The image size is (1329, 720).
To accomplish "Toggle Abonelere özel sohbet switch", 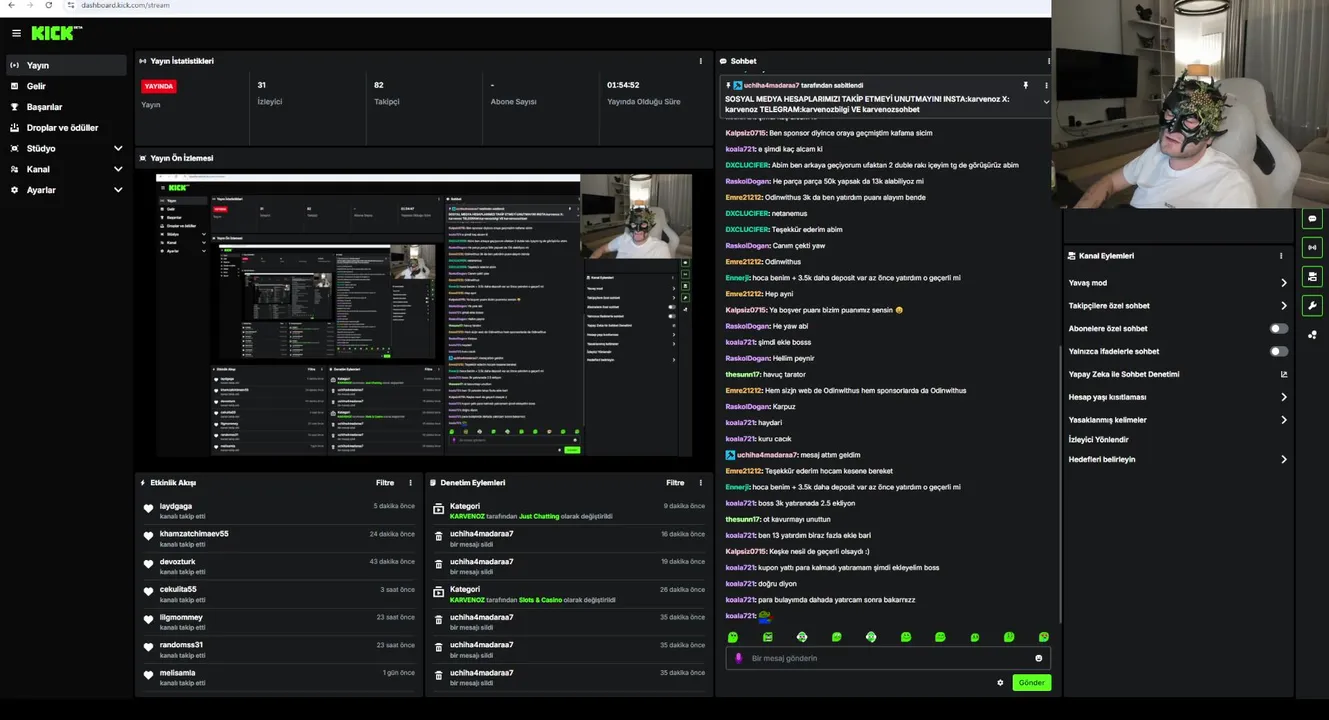I will click(x=1279, y=328).
